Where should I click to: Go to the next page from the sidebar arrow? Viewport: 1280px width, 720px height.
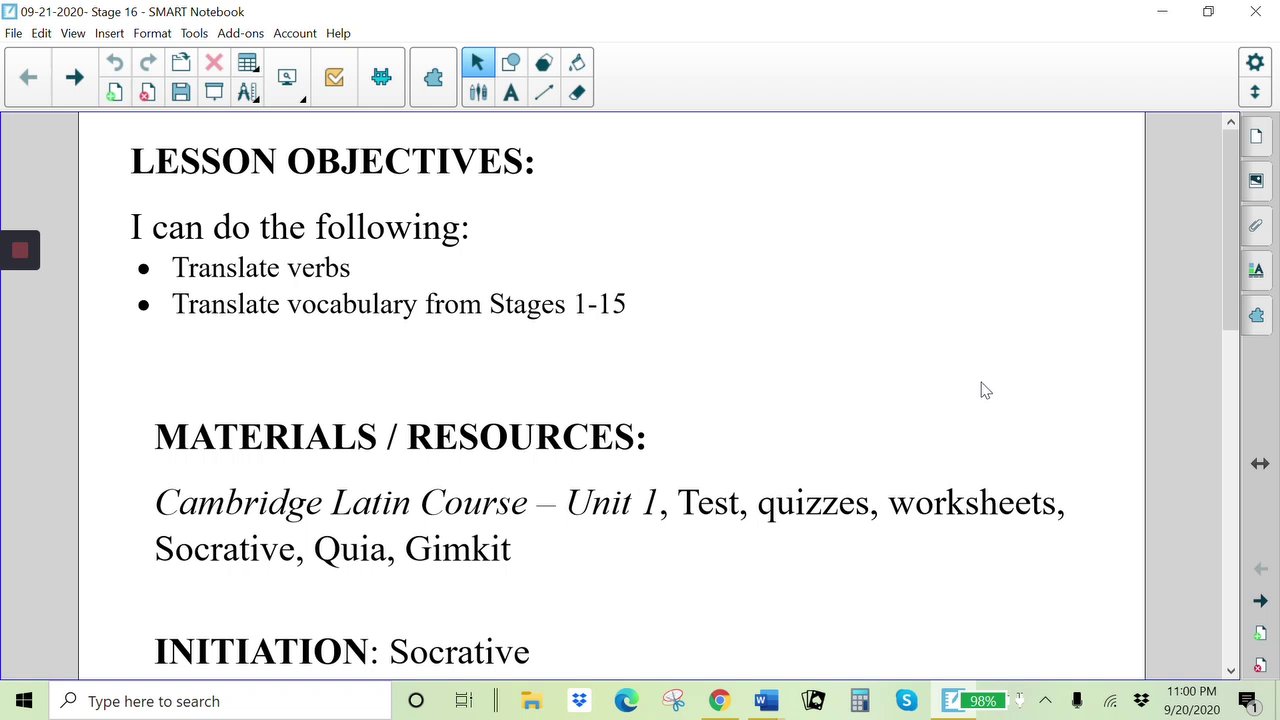click(1260, 601)
